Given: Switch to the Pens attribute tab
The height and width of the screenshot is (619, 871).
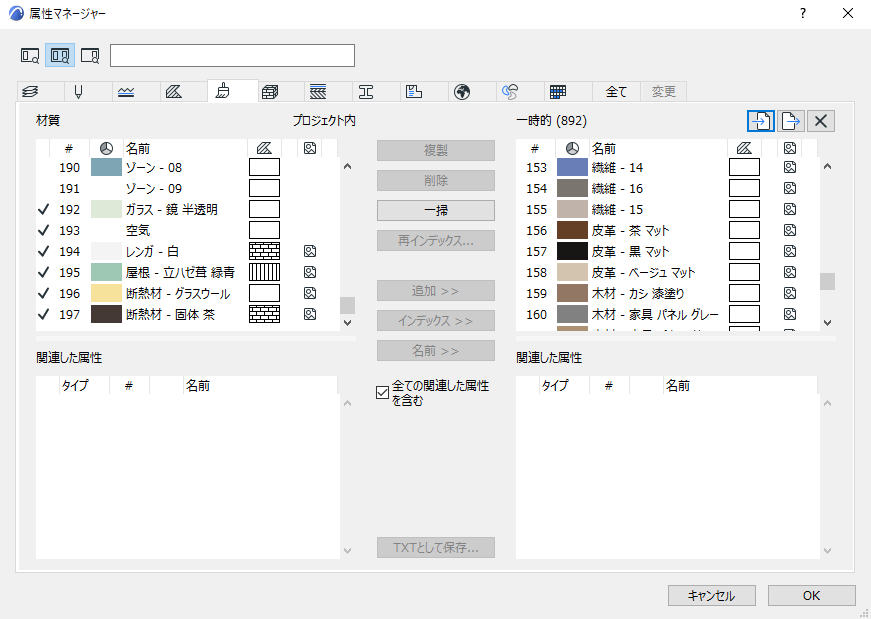Looking at the screenshot, I should coord(78,92).
